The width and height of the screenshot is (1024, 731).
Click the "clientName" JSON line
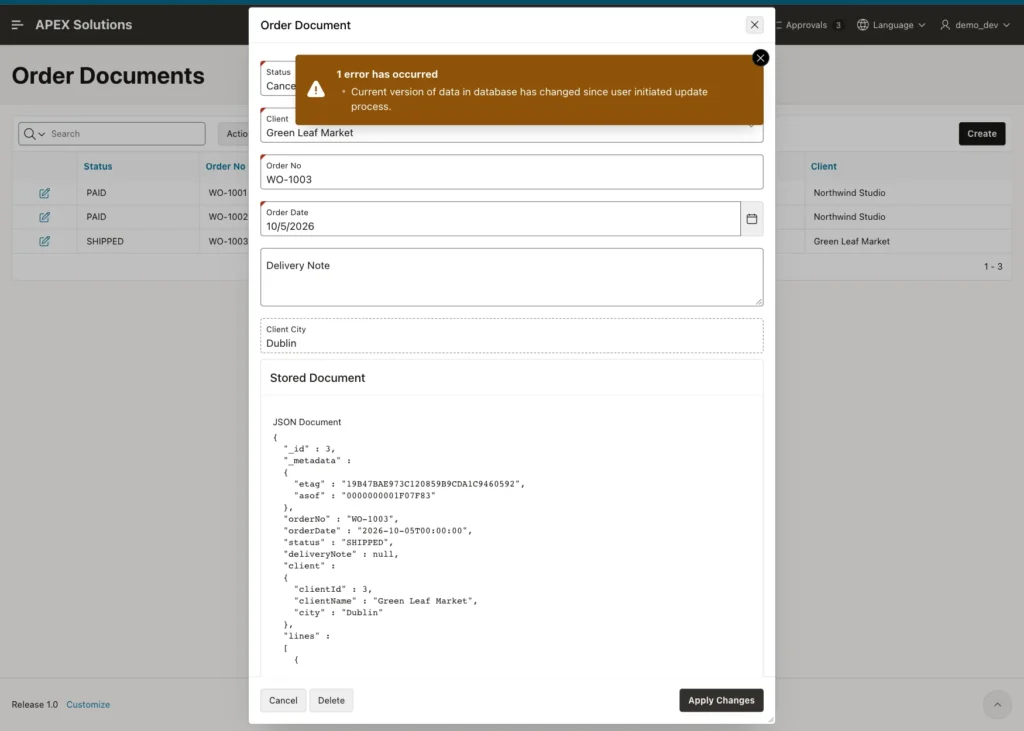click(x=385, y=601)
